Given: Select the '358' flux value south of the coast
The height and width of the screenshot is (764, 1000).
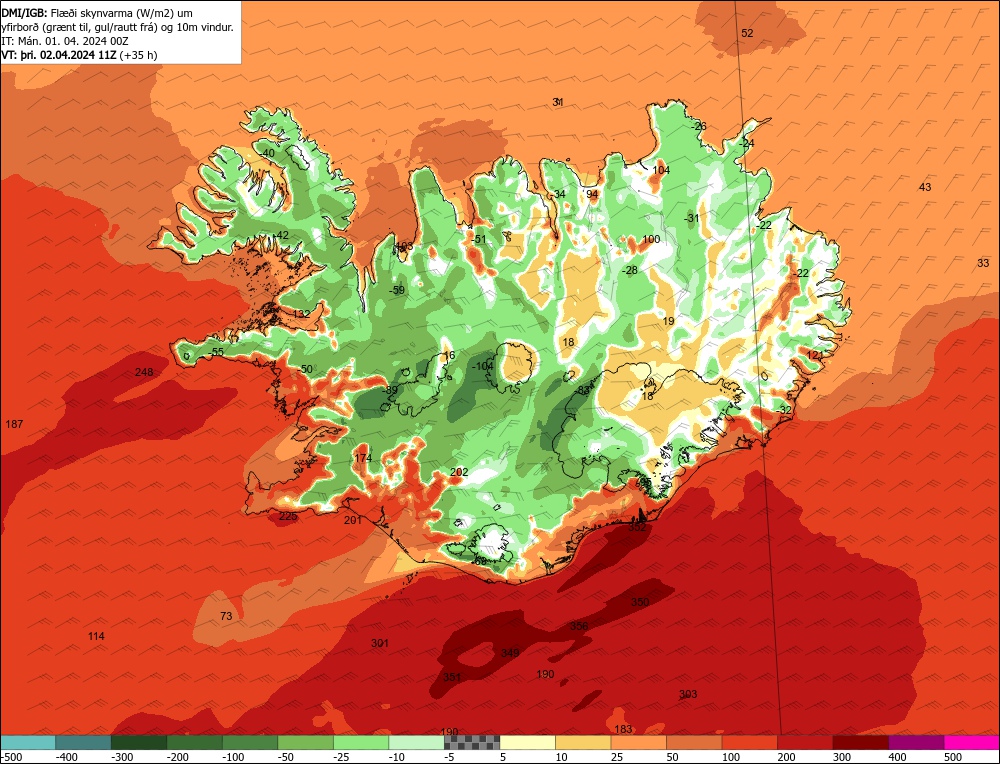Looking at the screenshot, I should tap(579, 626).
